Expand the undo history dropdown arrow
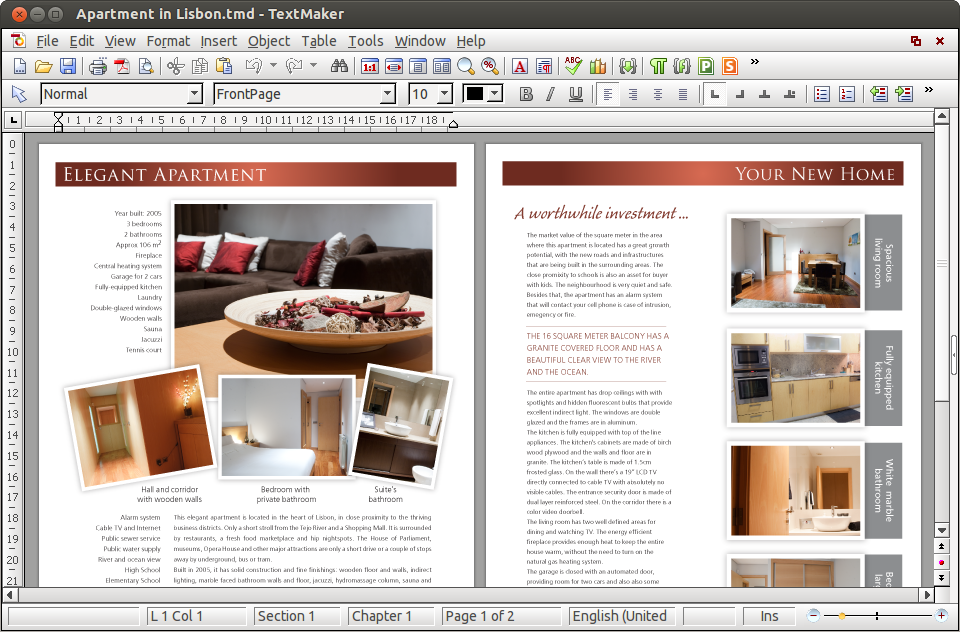Screen dimensions: 960x632 (273, 65)
